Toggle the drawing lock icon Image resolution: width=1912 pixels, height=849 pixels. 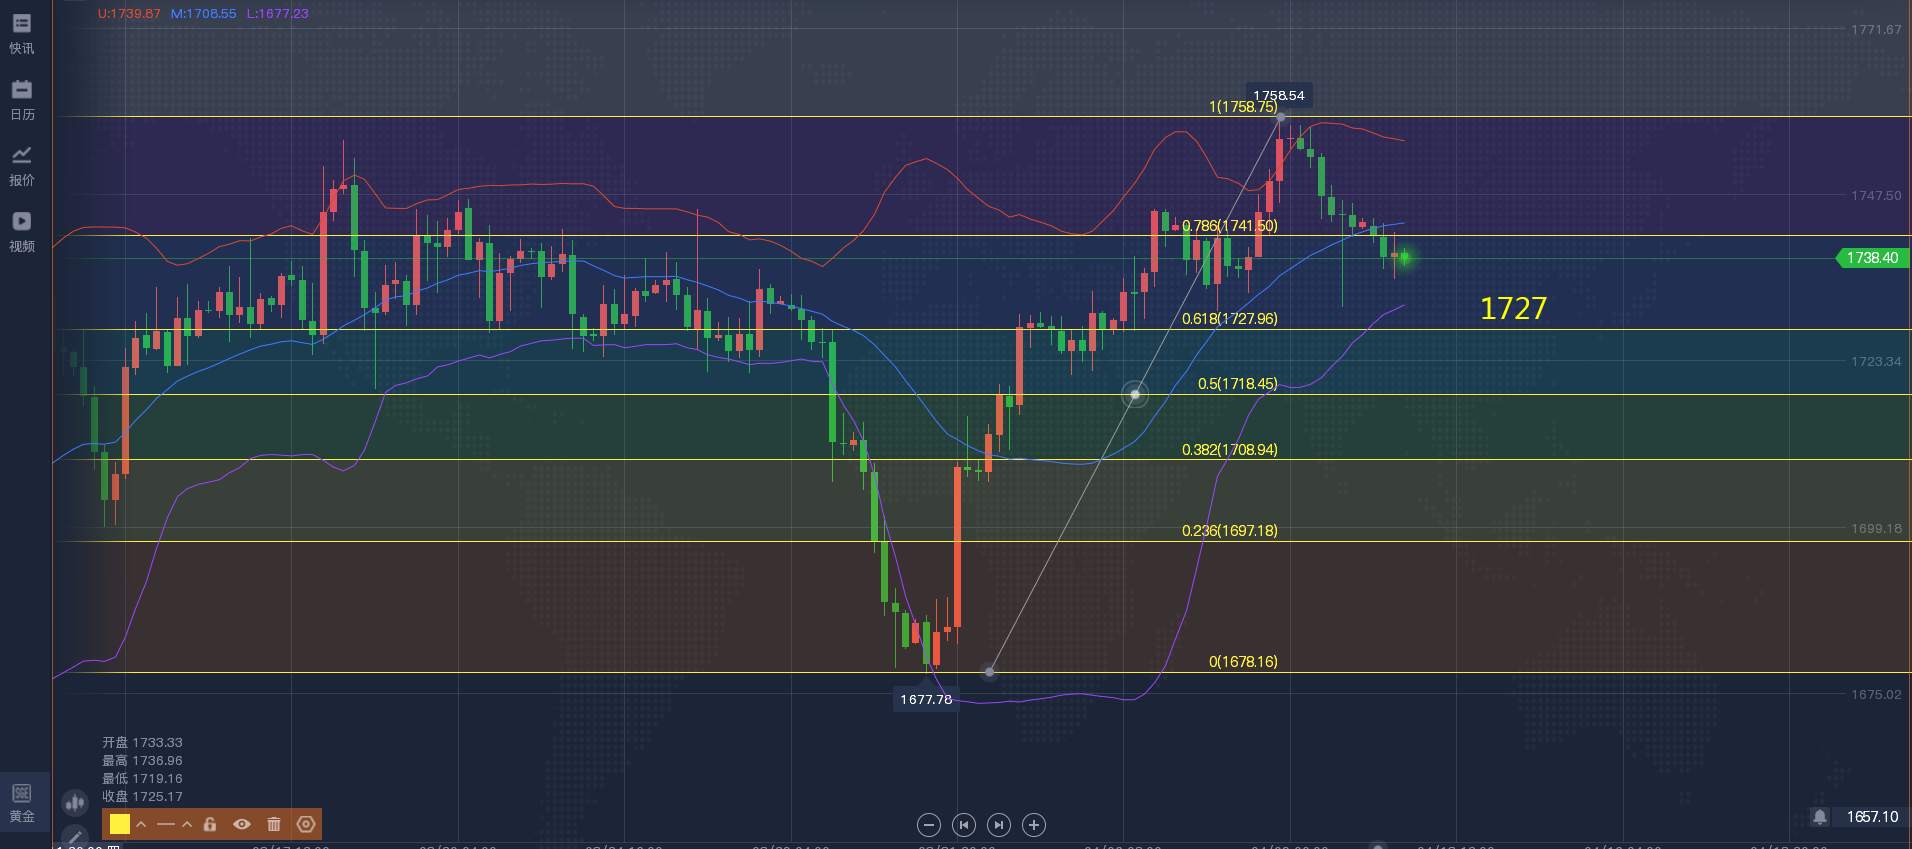(210, 824)
